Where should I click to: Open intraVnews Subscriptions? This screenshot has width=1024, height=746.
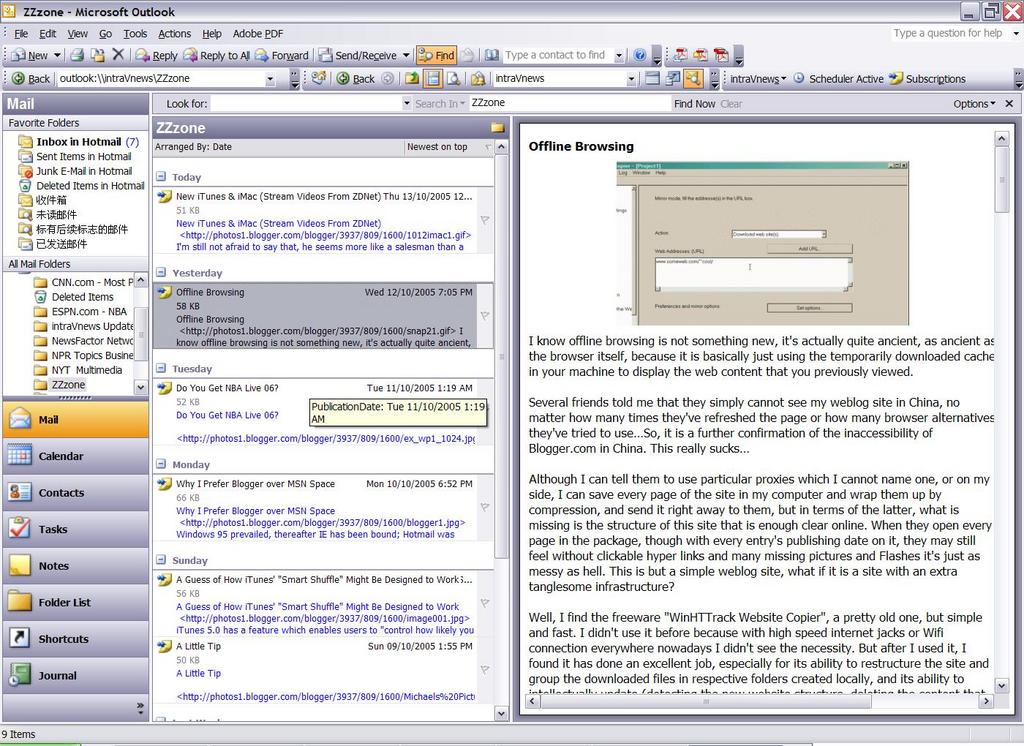[927, 78]
